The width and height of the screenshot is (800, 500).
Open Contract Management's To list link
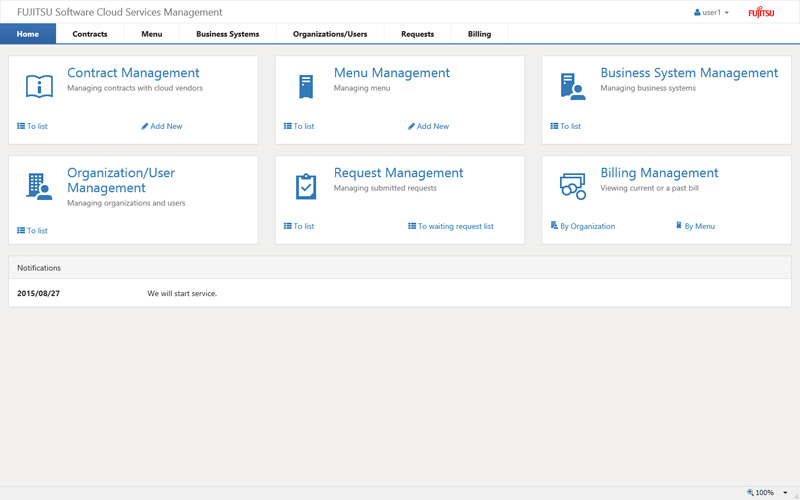pos(32,126)
